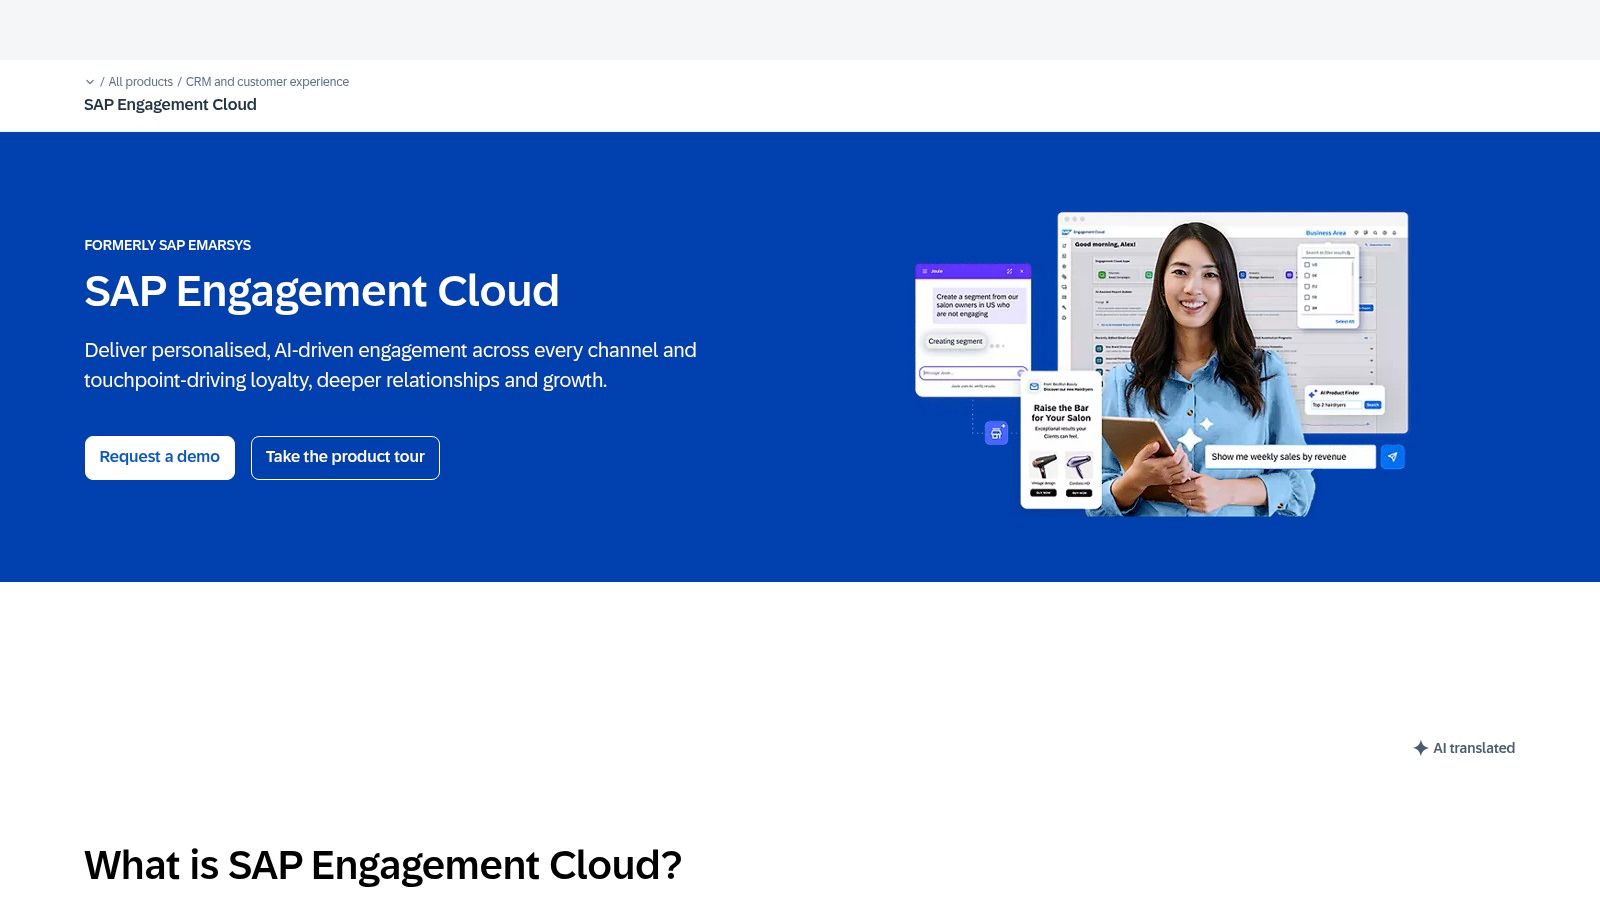The height and width of the screenshot is (900, 1600).
Task: Click the Request a demo button
Action: click(x=160, y=458)
